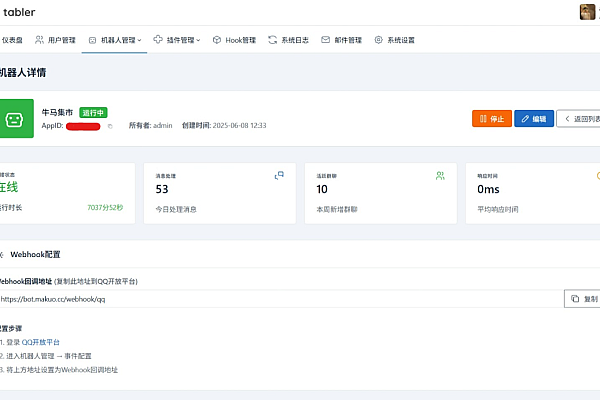Open the 系统设置 settings tab
Viewport: 600px width, 400px height.
tap(394, 40)
